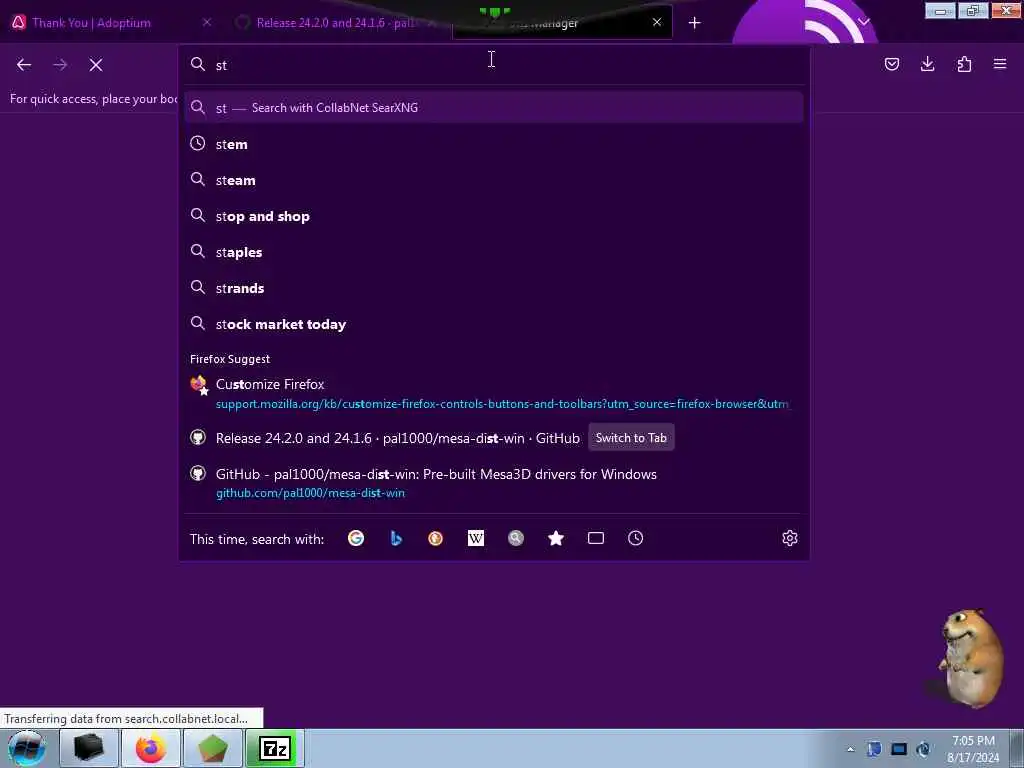This screenshot has height=768, width=1024.
Task: Open the Extensions puzzle icon
Action: coord(964,64)
